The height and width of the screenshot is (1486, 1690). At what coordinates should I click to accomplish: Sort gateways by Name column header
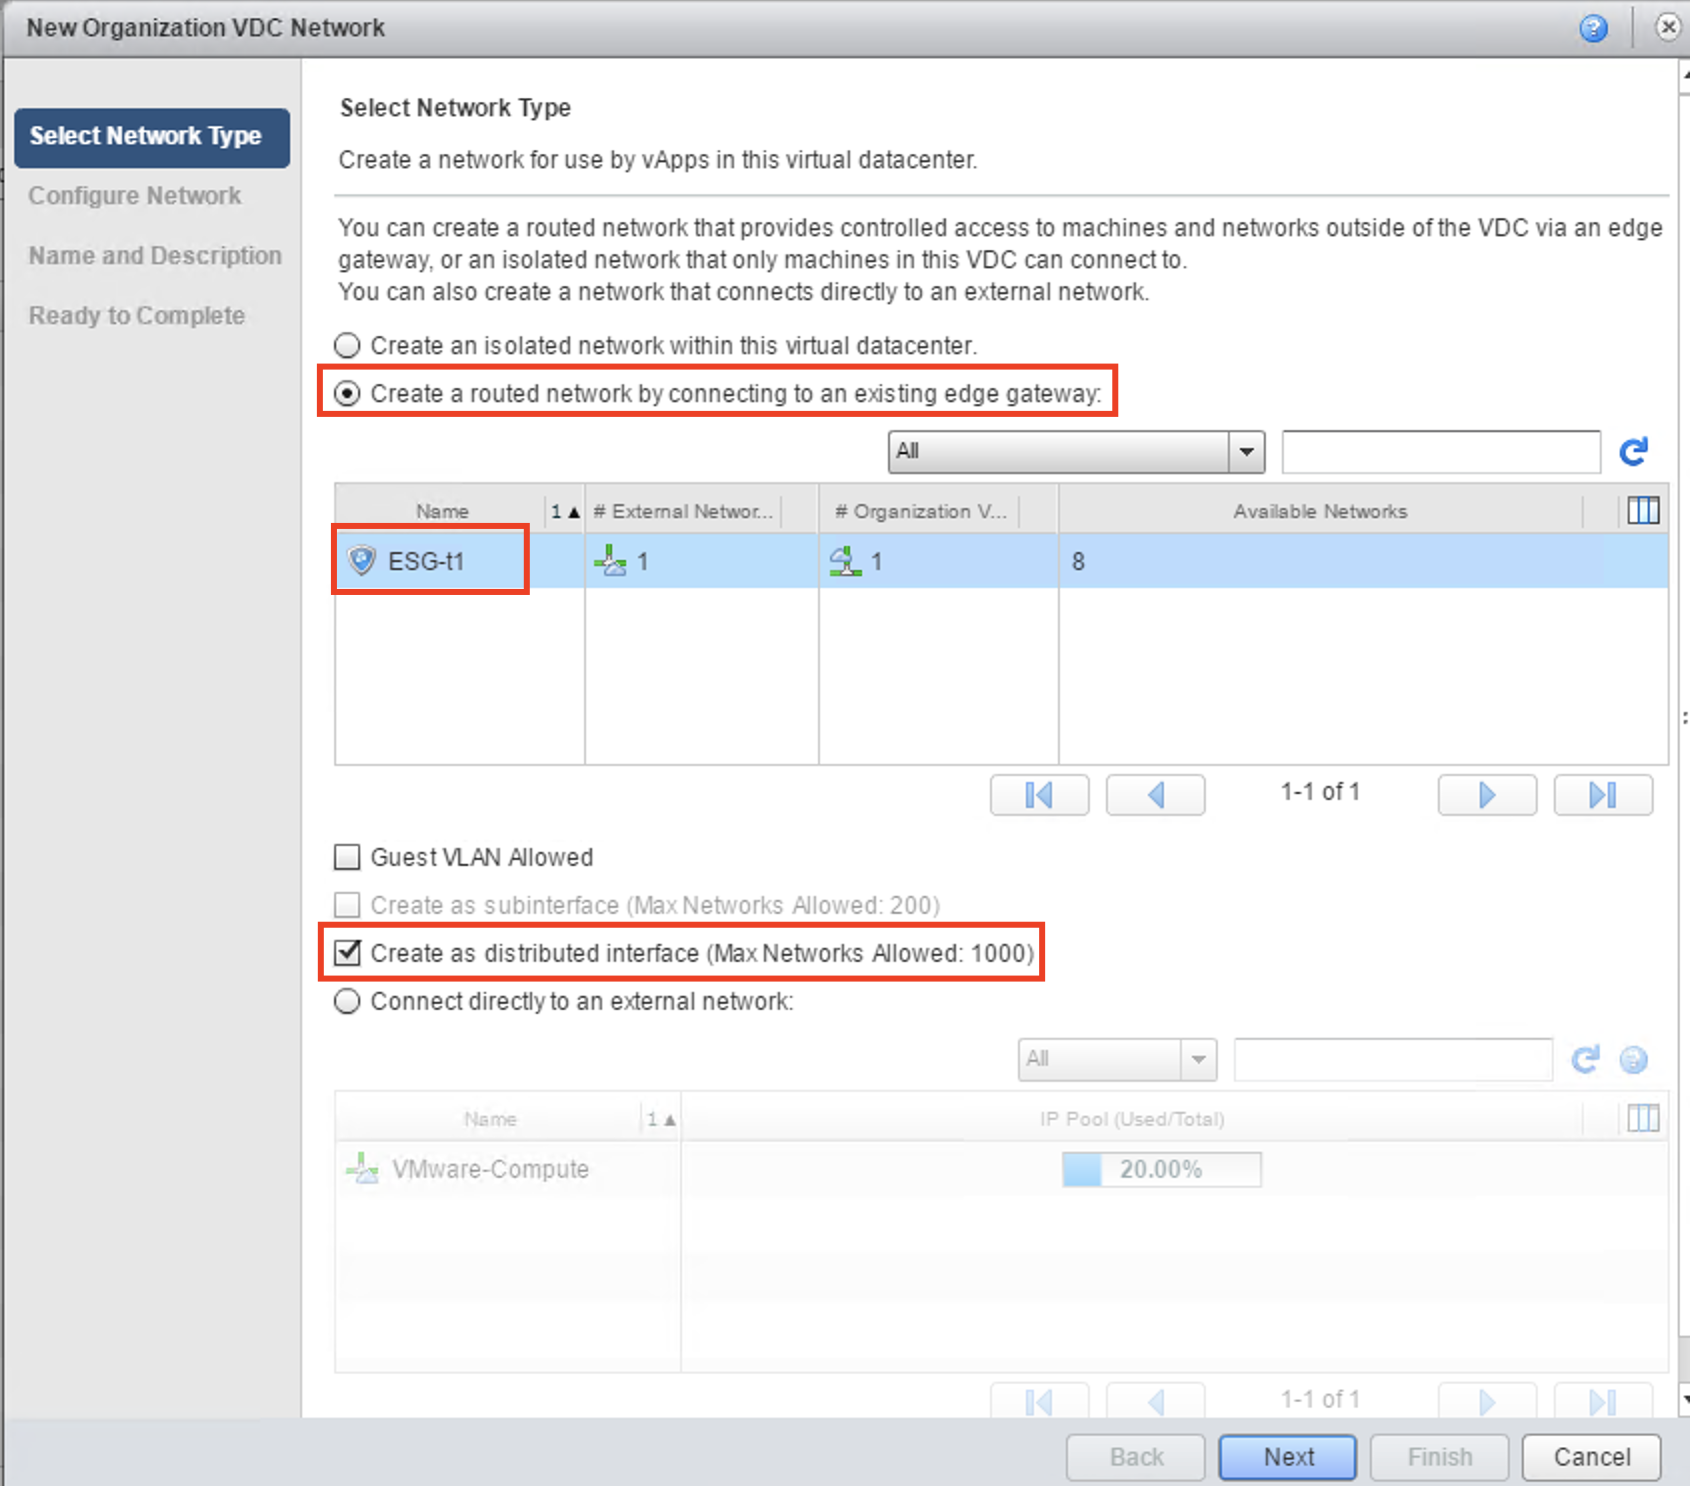coord(442,511)
